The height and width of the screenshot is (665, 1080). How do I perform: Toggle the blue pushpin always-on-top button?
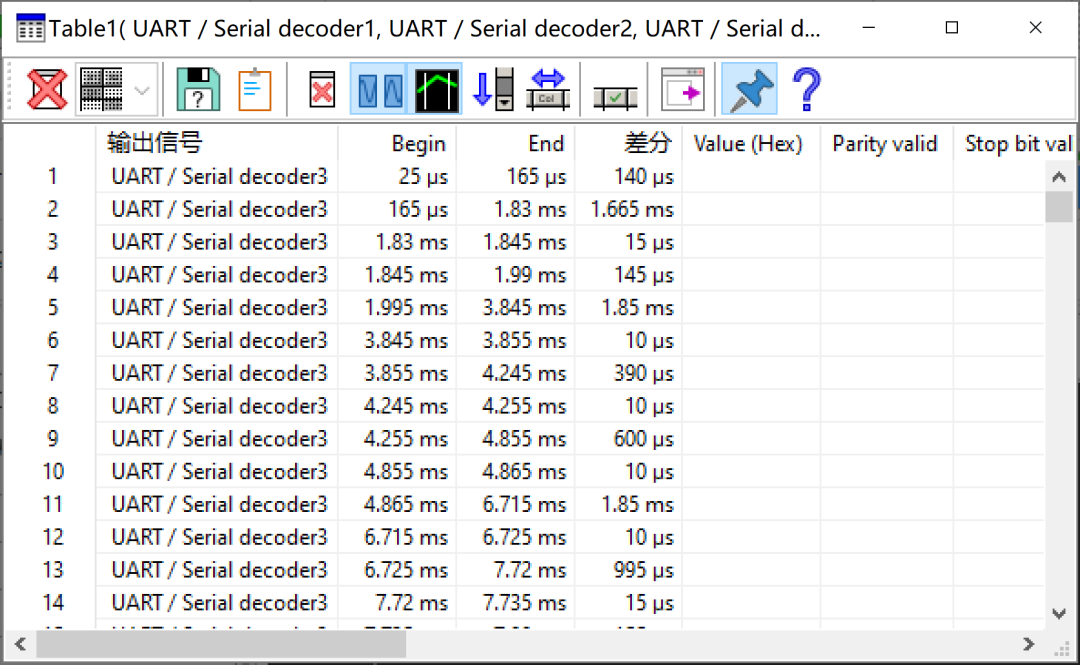(x=749, y=89)
